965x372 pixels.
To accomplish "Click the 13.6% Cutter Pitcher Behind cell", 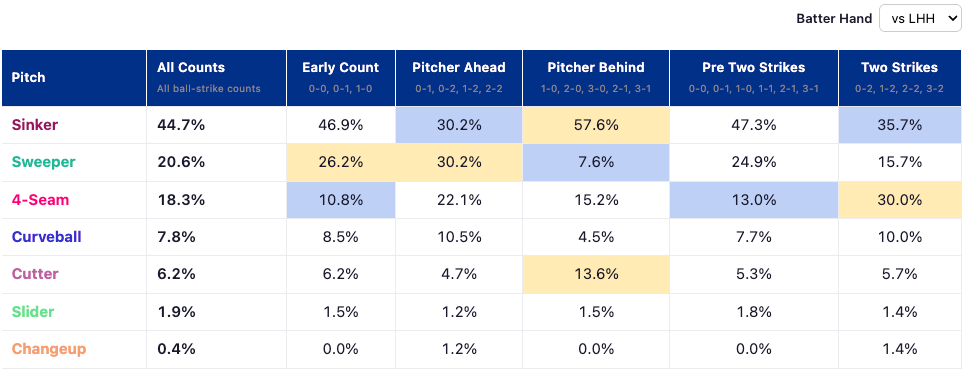I will pos(596,275).
